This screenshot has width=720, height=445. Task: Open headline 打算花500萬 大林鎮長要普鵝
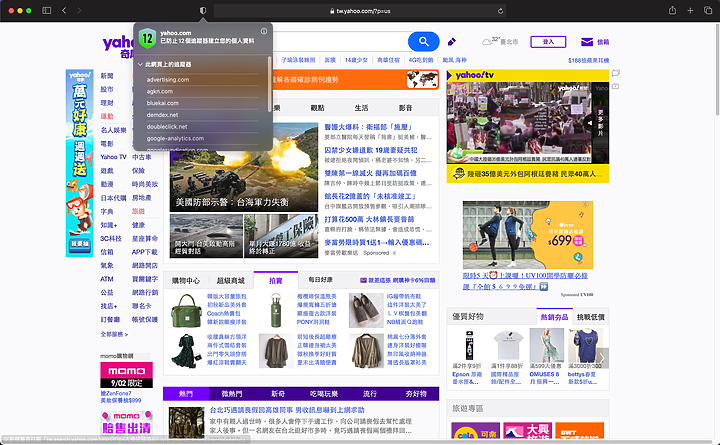(x=369, y=219)
